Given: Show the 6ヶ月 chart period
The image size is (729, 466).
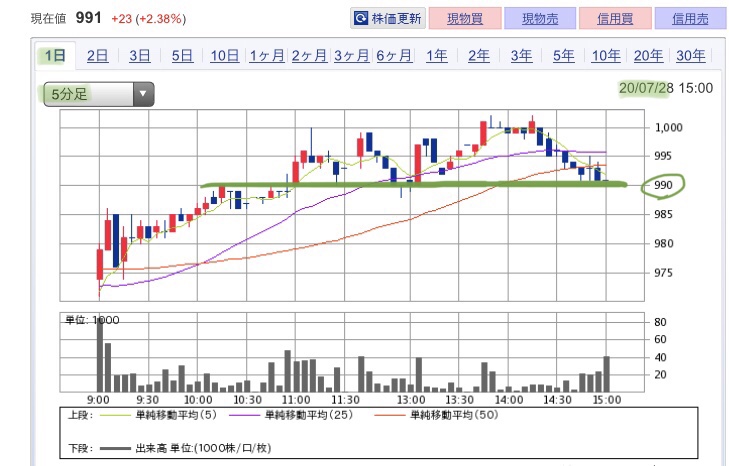Looking at the screenshot, I should pos(394,56).
